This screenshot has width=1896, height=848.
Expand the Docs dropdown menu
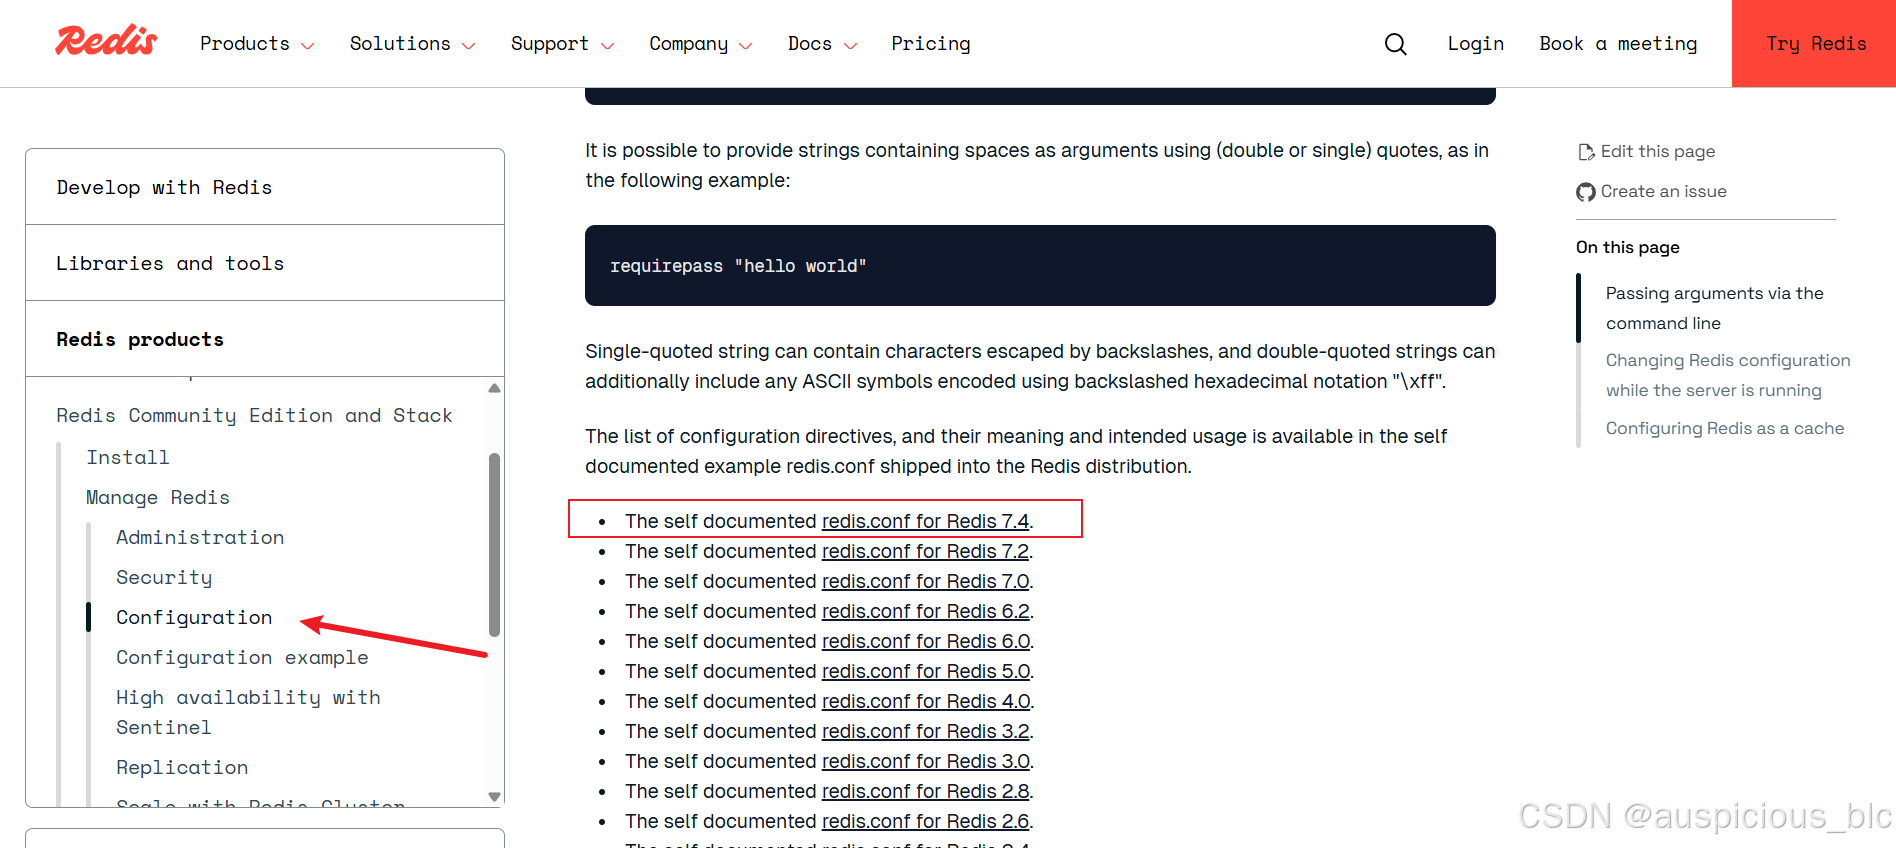point(822,44)
